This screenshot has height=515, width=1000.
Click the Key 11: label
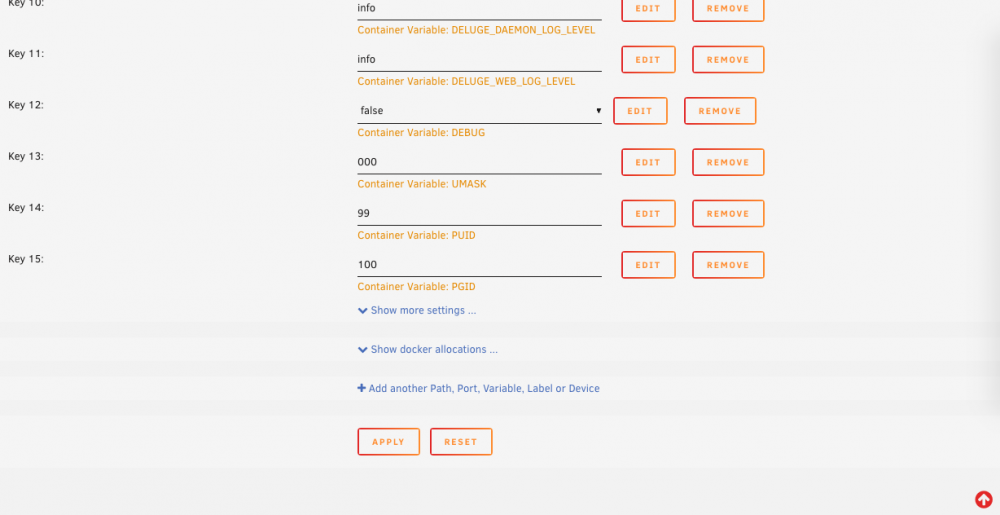click(x=26, y=54)
